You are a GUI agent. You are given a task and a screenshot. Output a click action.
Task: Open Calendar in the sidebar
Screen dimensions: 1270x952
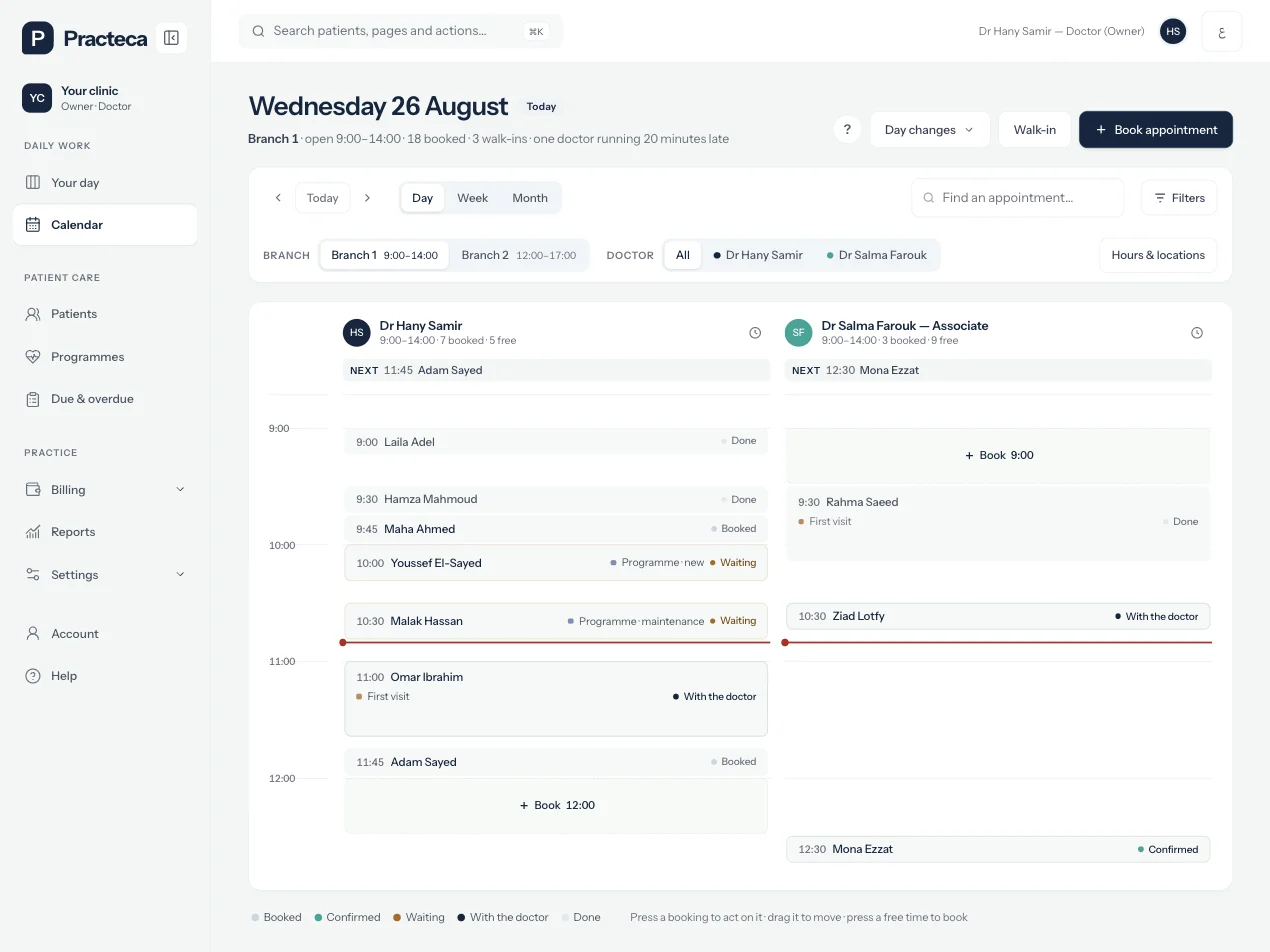(x=105, y=225)
